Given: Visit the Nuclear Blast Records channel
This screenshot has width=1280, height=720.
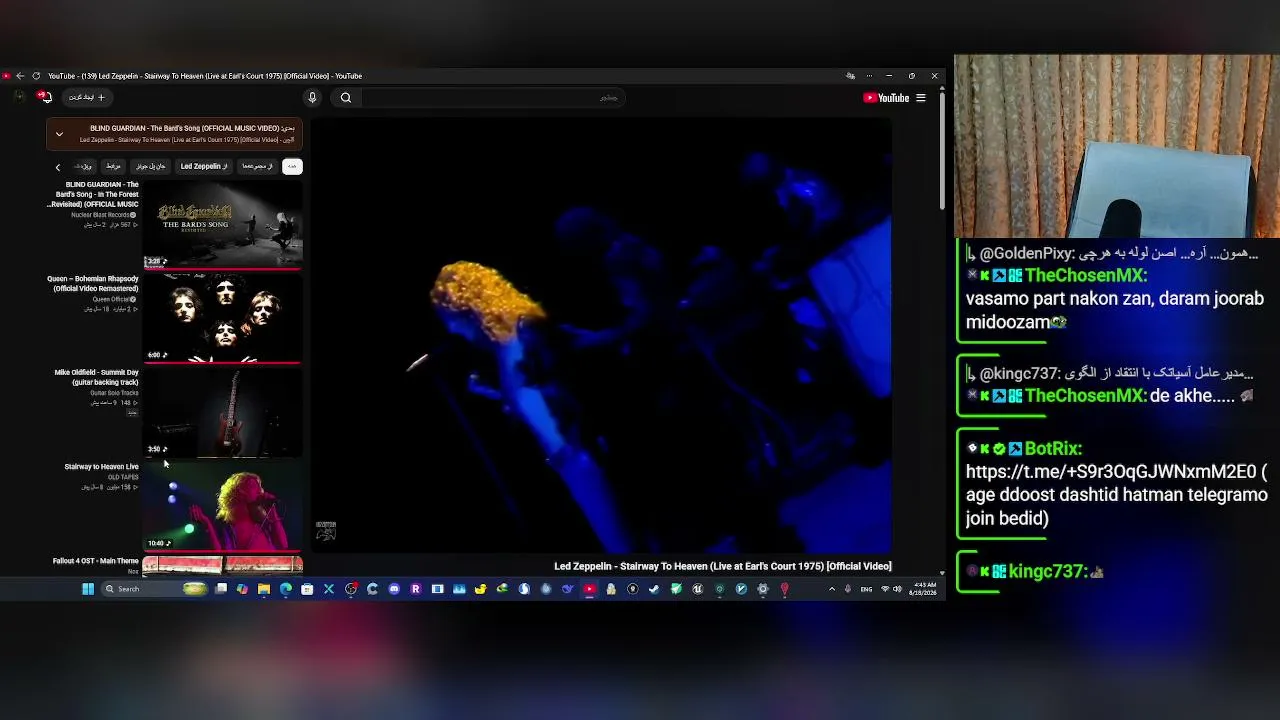Looking at the screenshot, I should point(103,215).
